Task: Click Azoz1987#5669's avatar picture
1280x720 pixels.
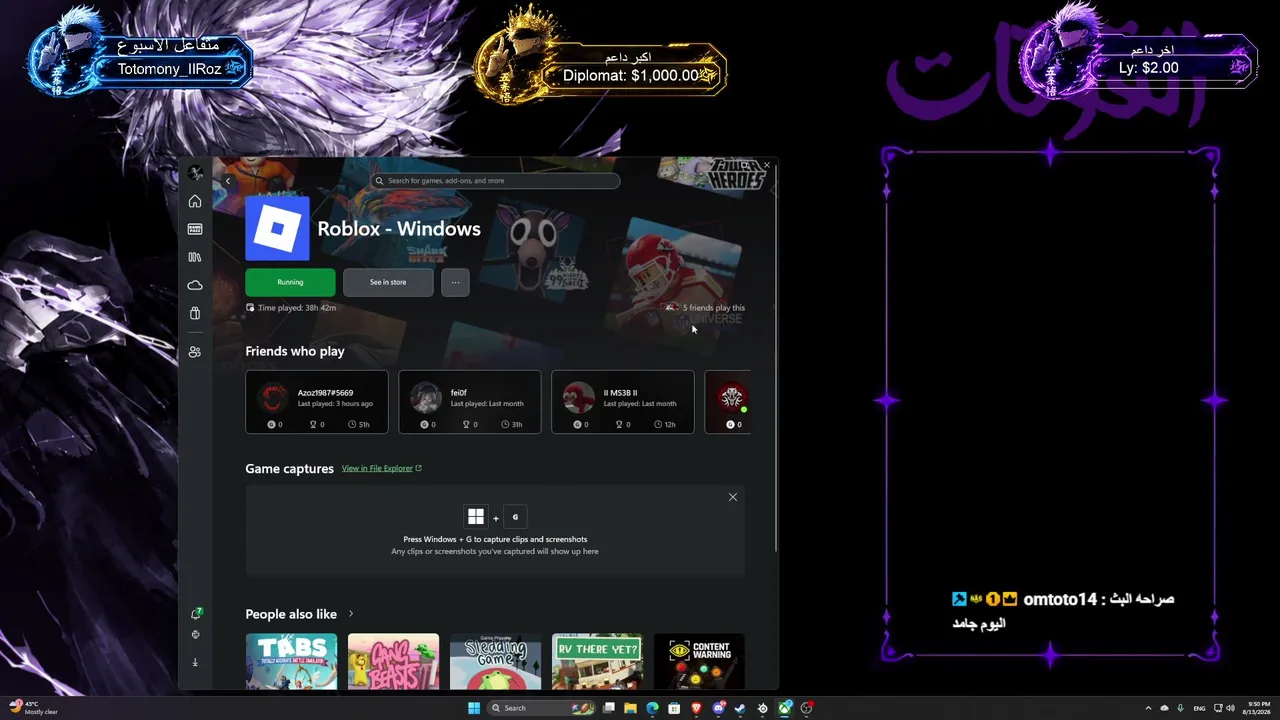Action: point(273,398)
